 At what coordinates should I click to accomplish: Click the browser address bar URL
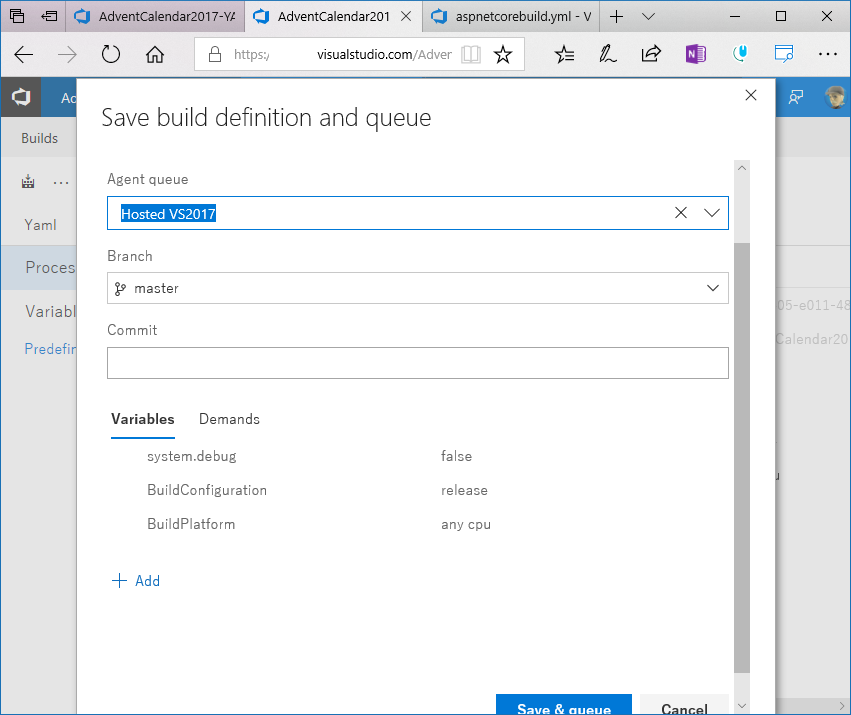point(343,54)
